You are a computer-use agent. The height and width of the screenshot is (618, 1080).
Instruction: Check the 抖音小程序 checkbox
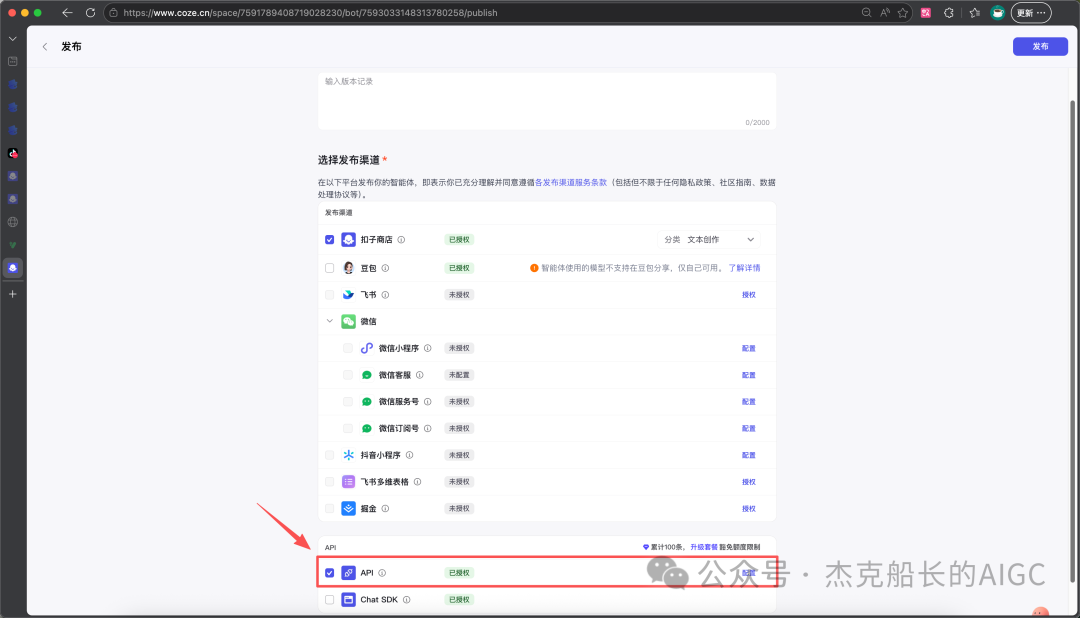pyautogui.click(x=329, y=455)
